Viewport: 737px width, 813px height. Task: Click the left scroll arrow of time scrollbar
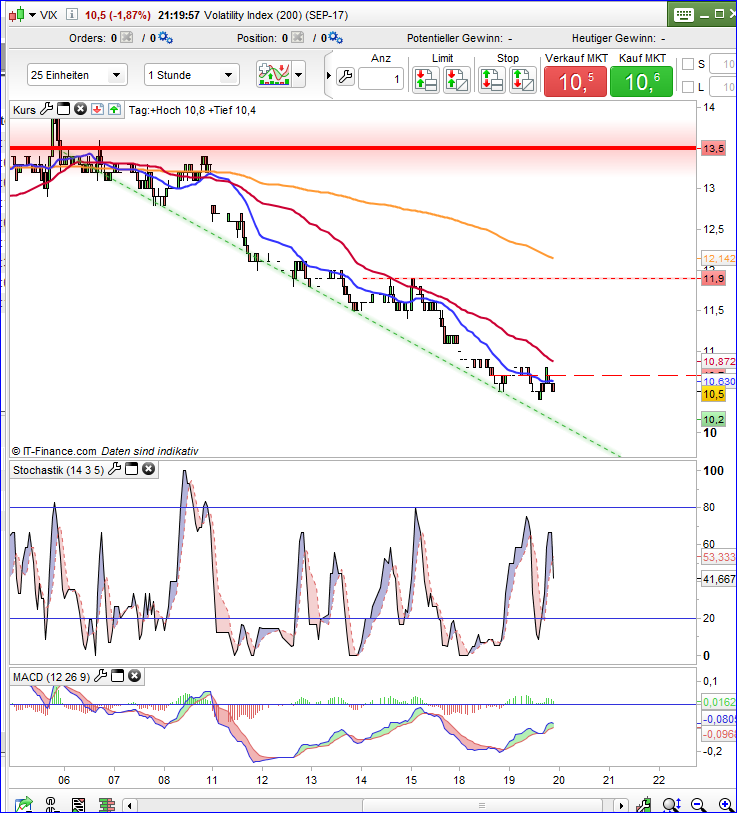[130, 806]
